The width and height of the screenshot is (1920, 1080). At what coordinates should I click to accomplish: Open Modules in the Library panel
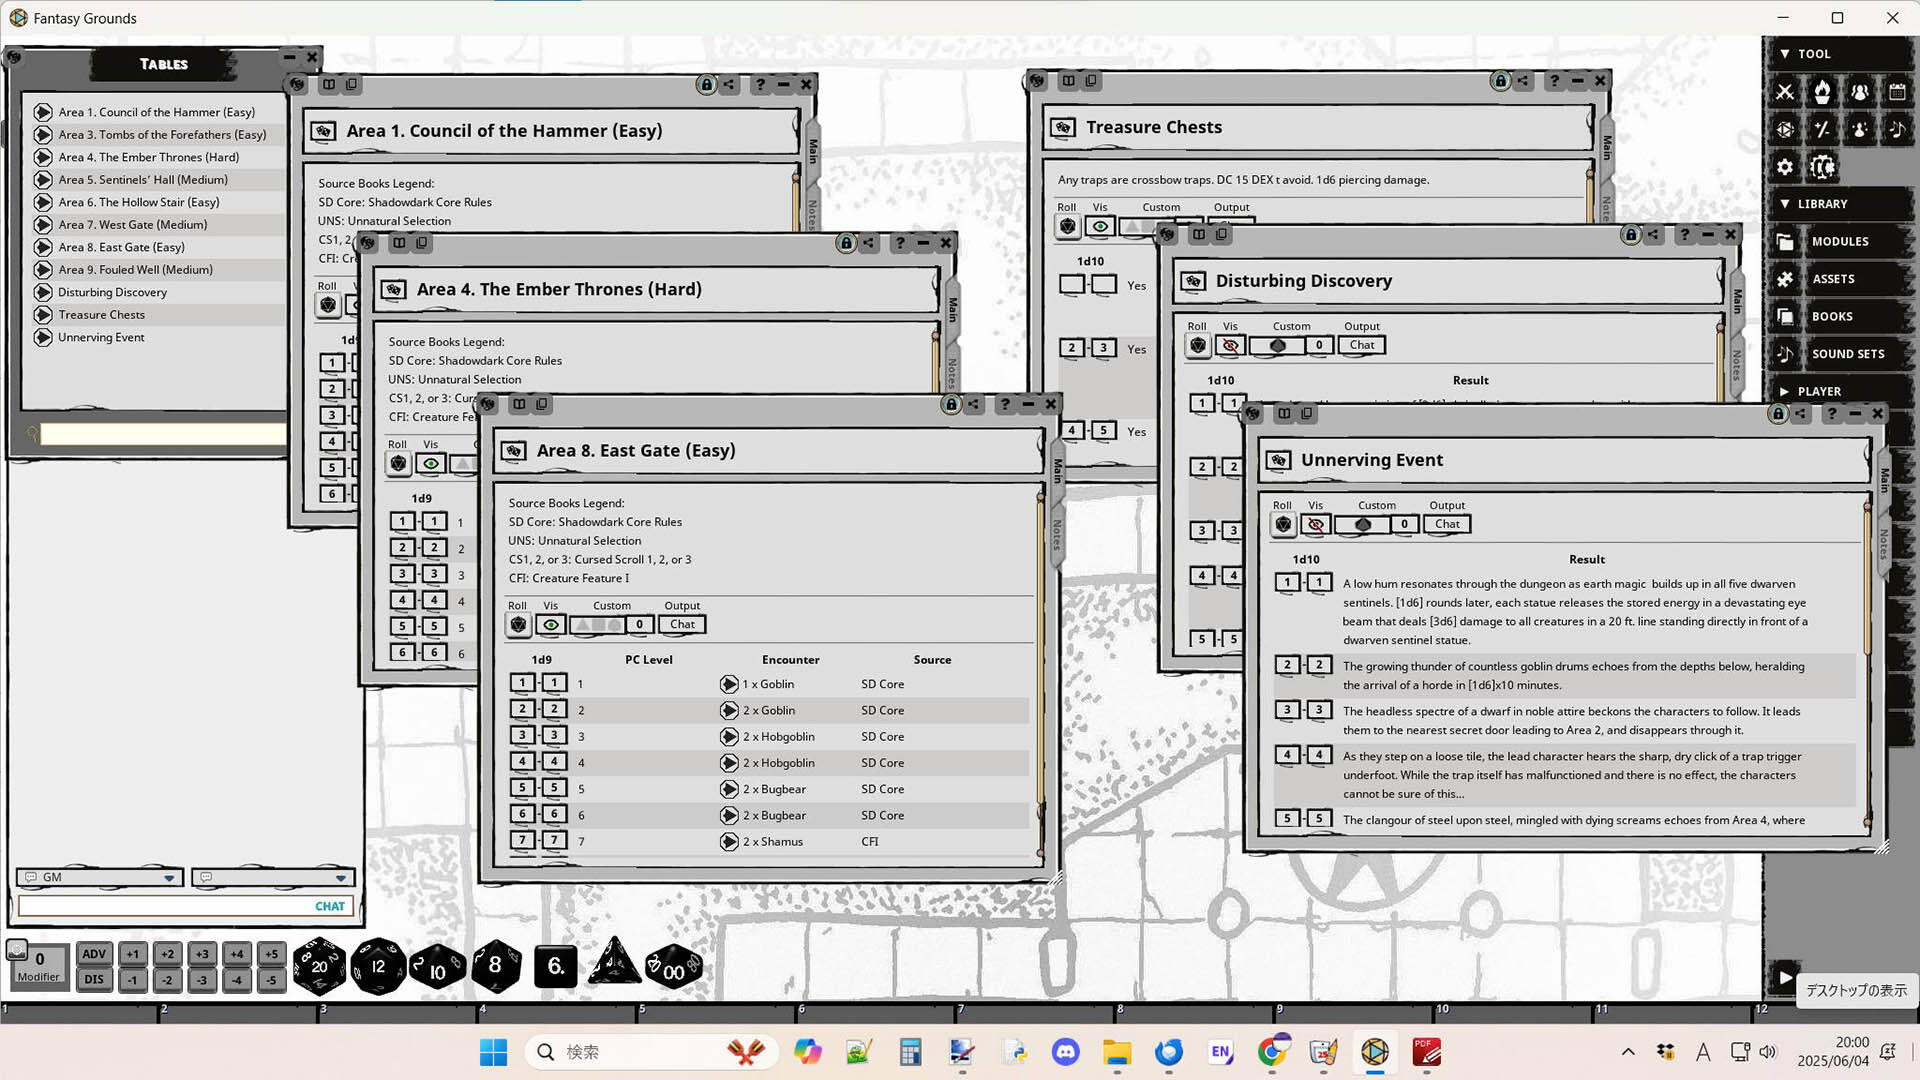(x=1840, y=241)
